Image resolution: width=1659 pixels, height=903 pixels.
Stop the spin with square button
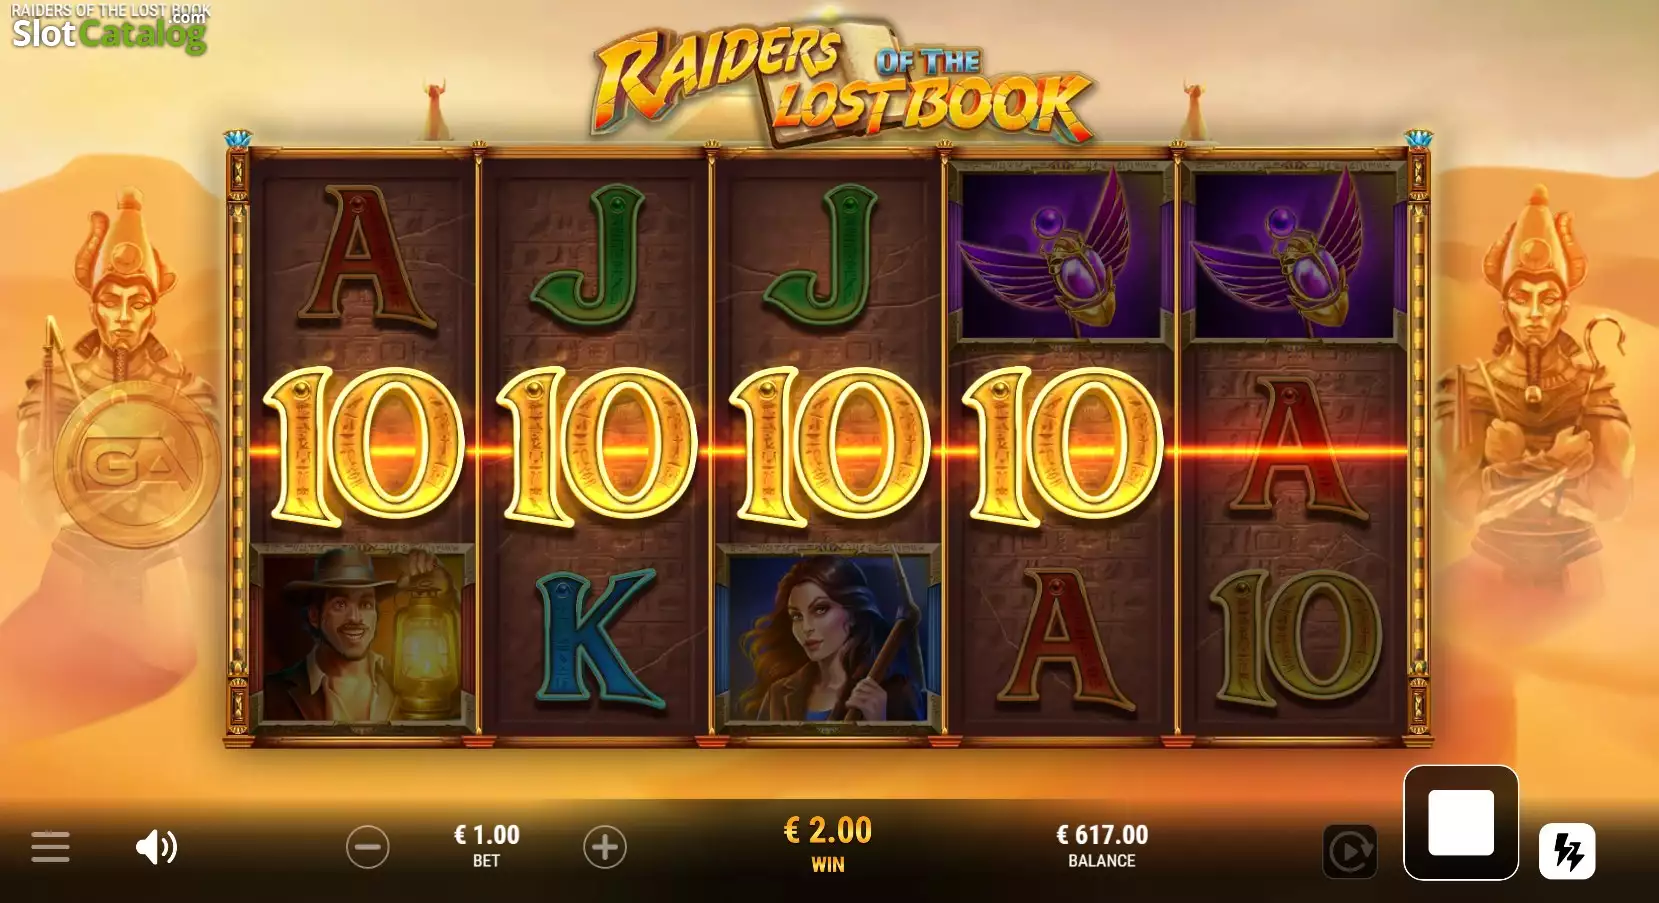pos(1461,822)
